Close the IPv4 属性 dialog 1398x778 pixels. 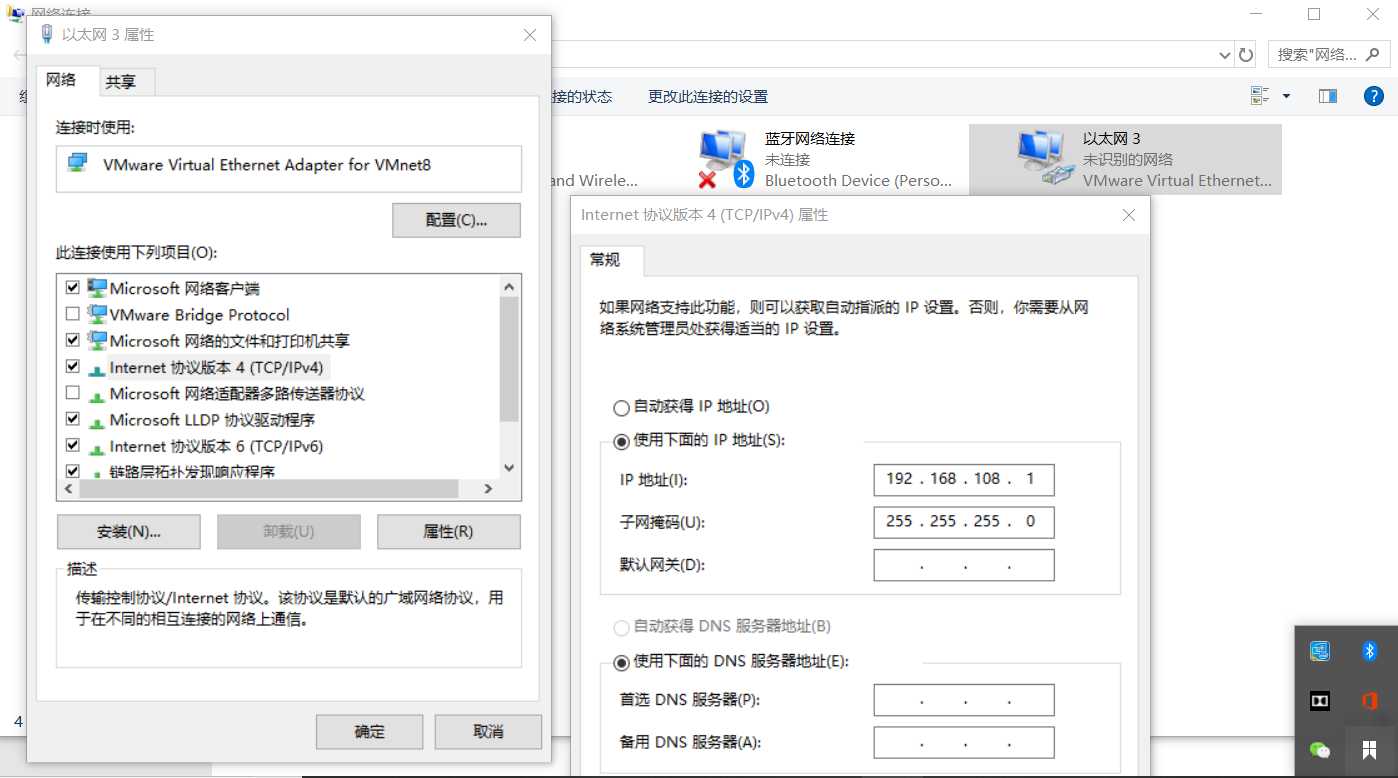pyautogui.click(x=1128, y=215)
